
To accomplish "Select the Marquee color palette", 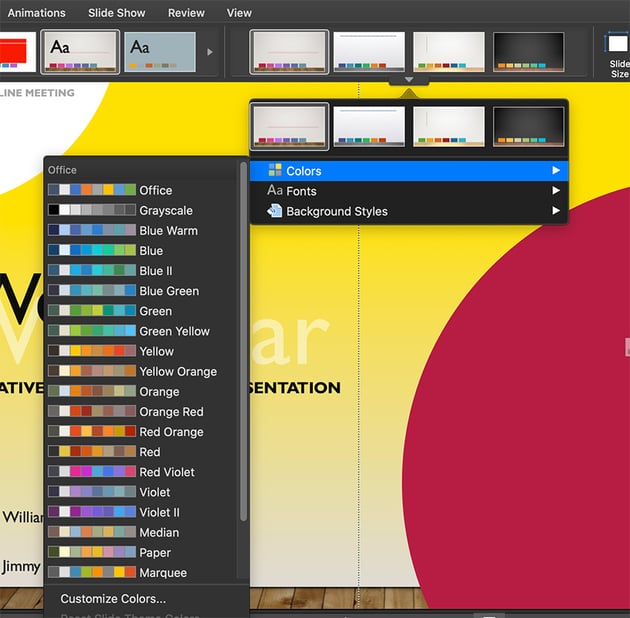I will (x=163, y=573).
